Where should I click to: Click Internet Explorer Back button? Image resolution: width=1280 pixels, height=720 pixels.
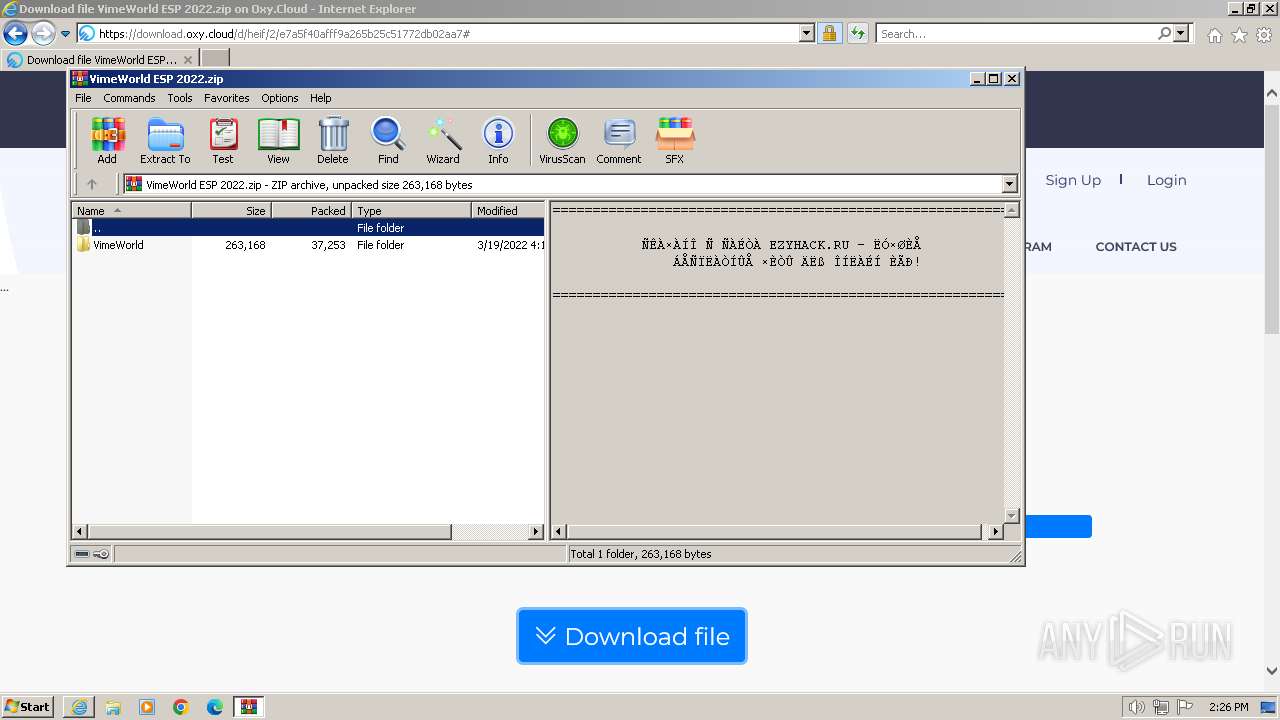(16, 34)
